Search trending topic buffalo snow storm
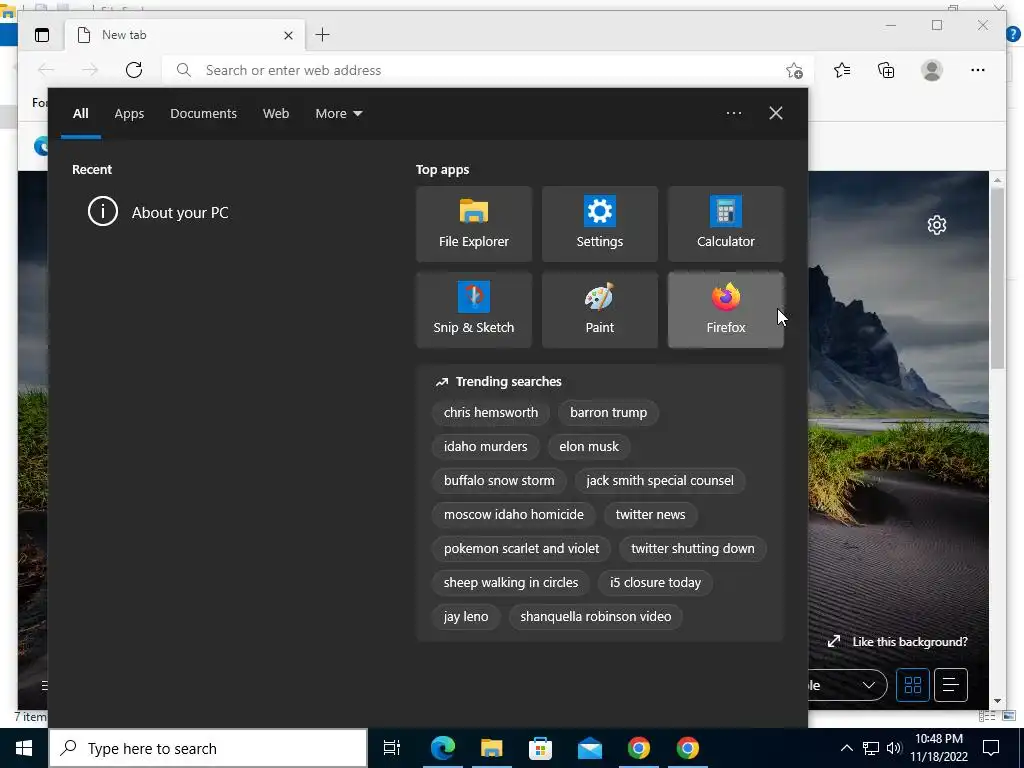The image size is (1024, 768). (499, 481)
